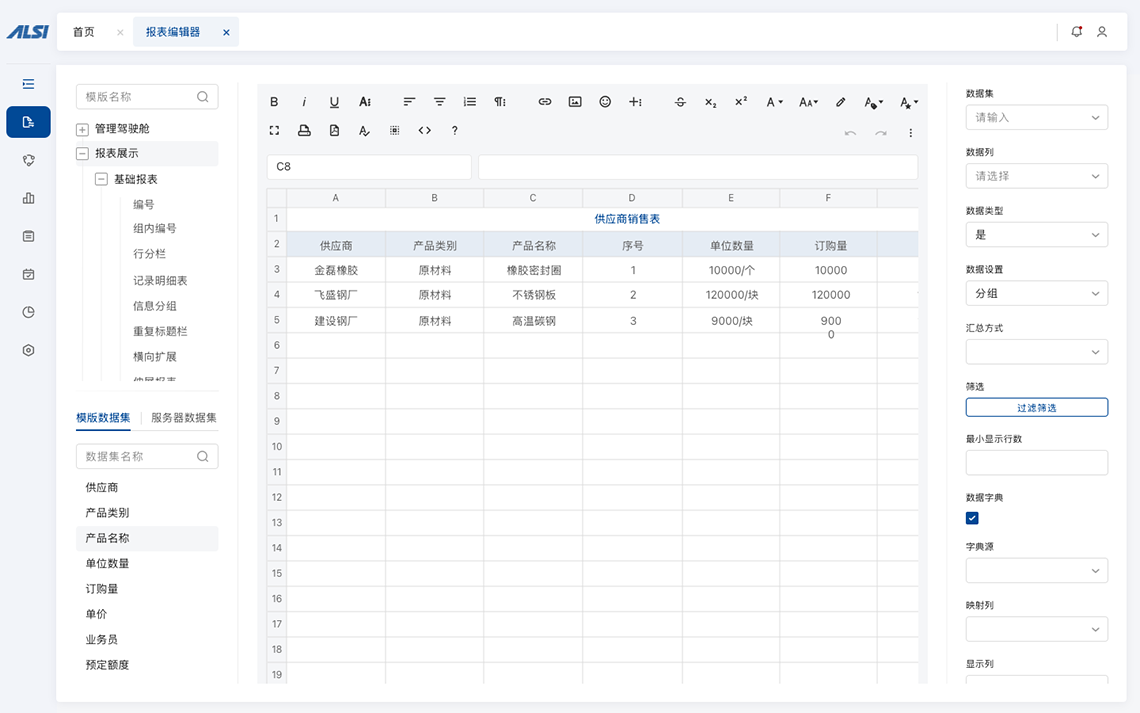Insert an image from the toolbar
Viewport: 1140px width, 713px height.
pos(575,102)
